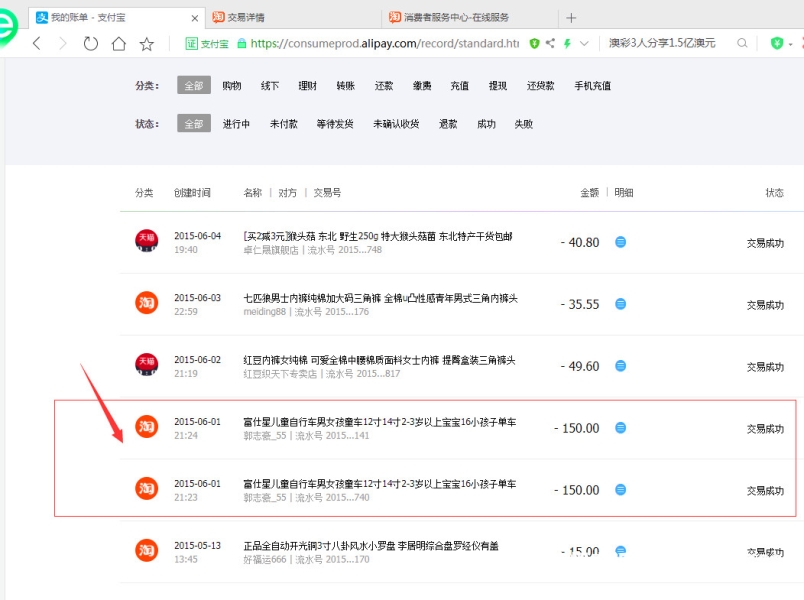804x600 pixels.
Task: Open details icon for the 49.60 transaction
Action: point(620,366)
